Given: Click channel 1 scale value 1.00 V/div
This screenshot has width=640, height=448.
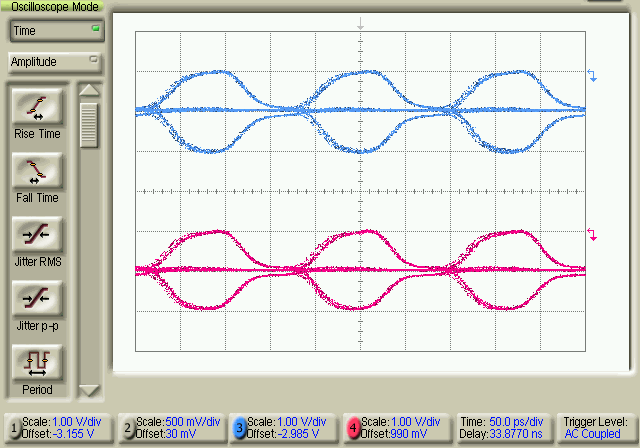Looking at the screenshot, I should [x=77, y=421].
